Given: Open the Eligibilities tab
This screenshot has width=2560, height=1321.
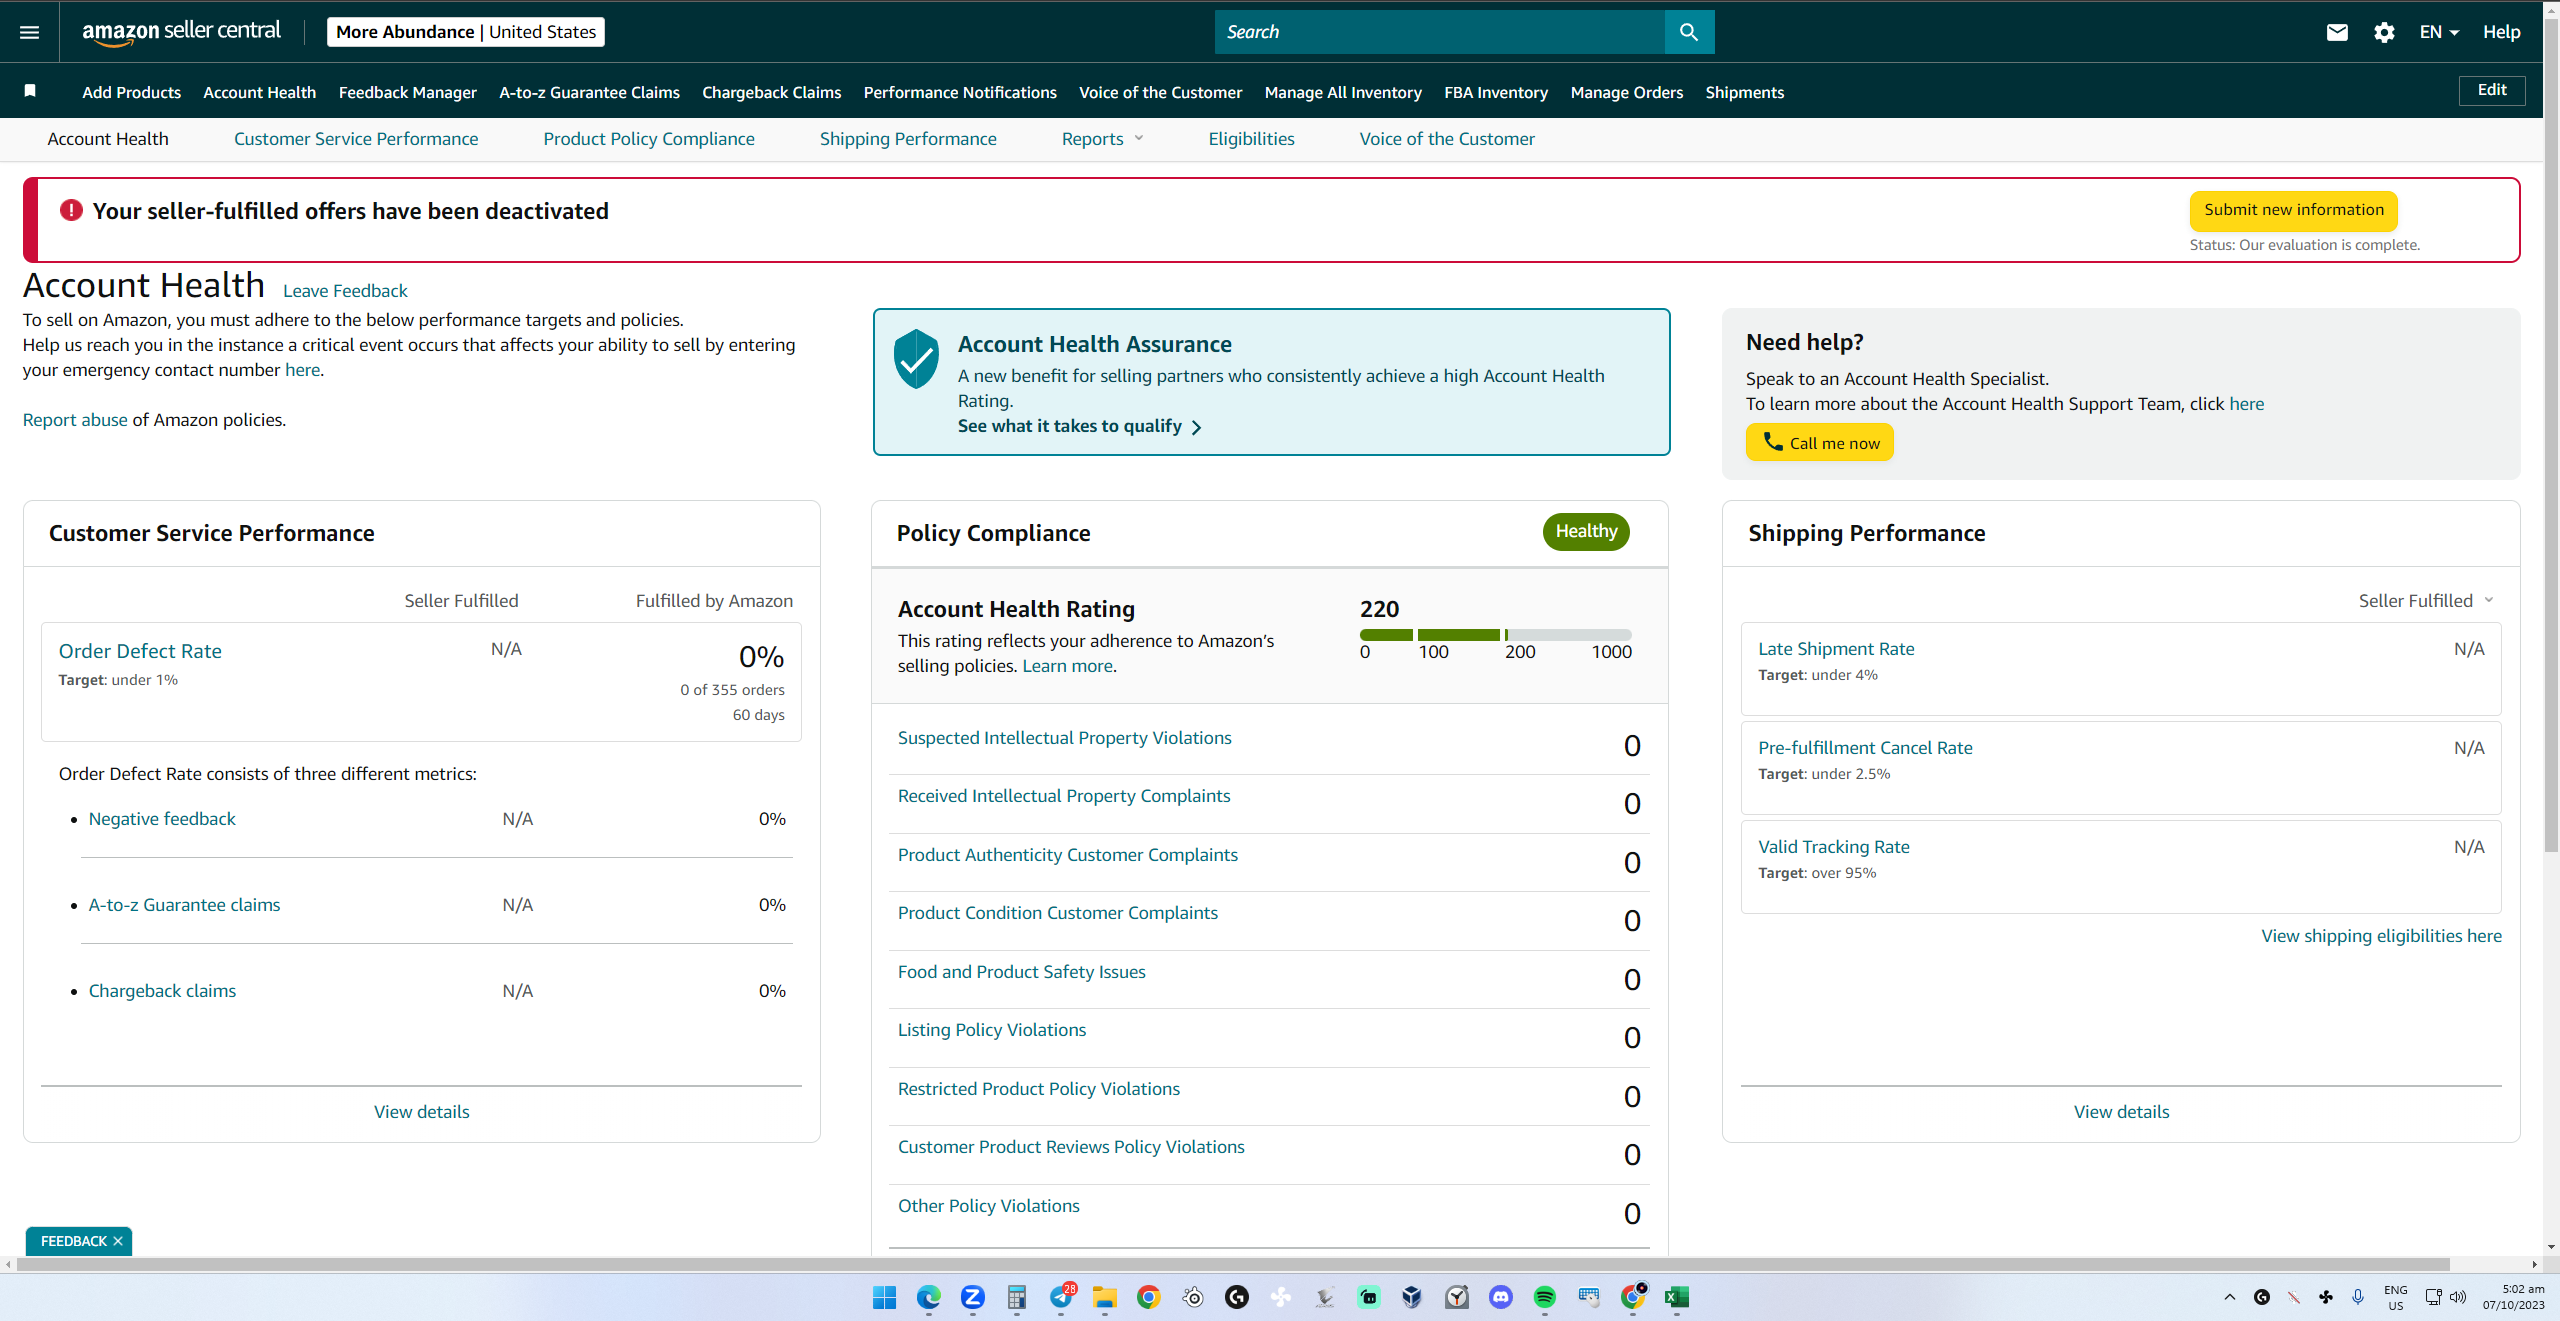Looking at the screenshot, I should click(1251, 139).
